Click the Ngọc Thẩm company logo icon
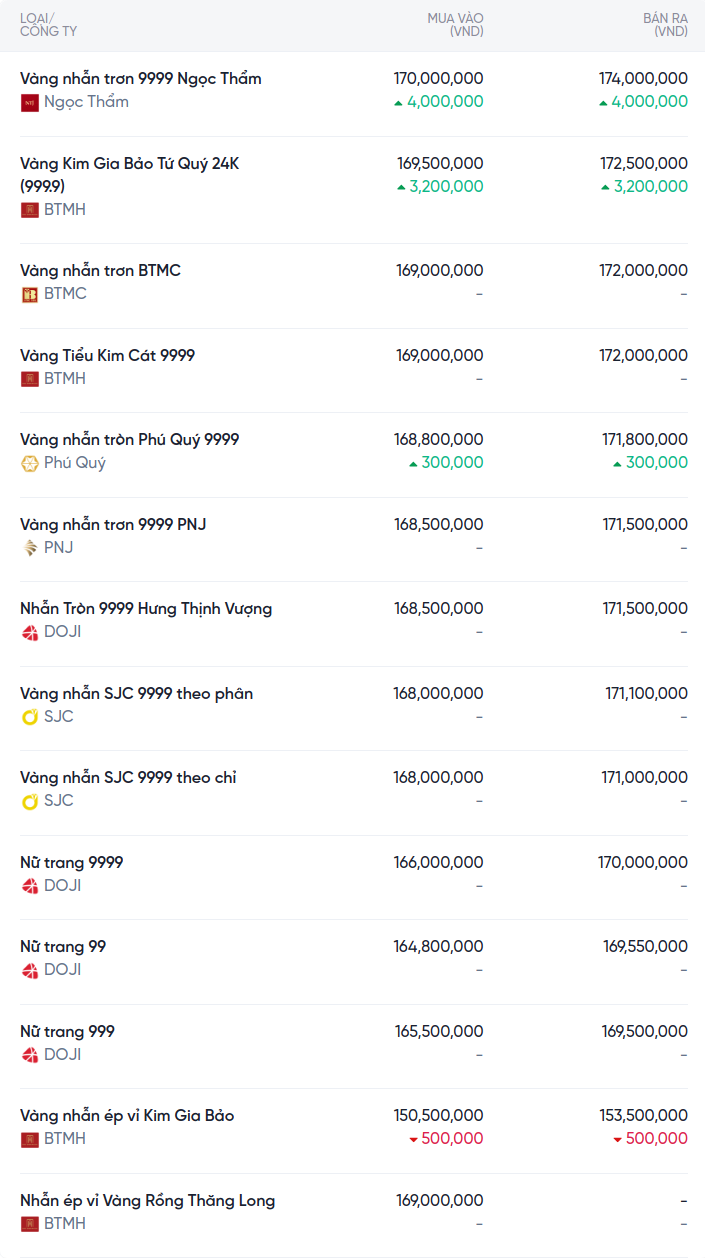This screenshot has width=705, height=1258. [x=30, y=102]
